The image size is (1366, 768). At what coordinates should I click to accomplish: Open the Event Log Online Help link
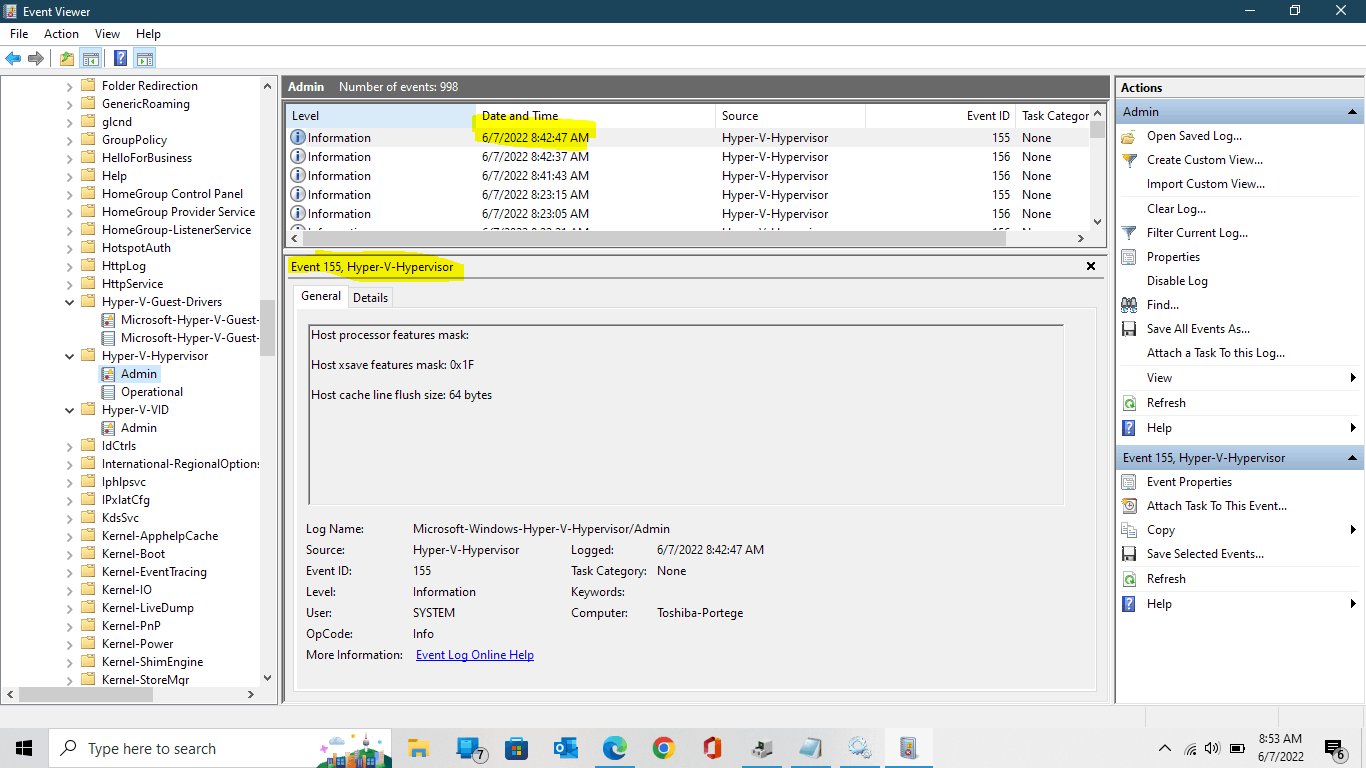pyautogui.click(x=475, y=655)
